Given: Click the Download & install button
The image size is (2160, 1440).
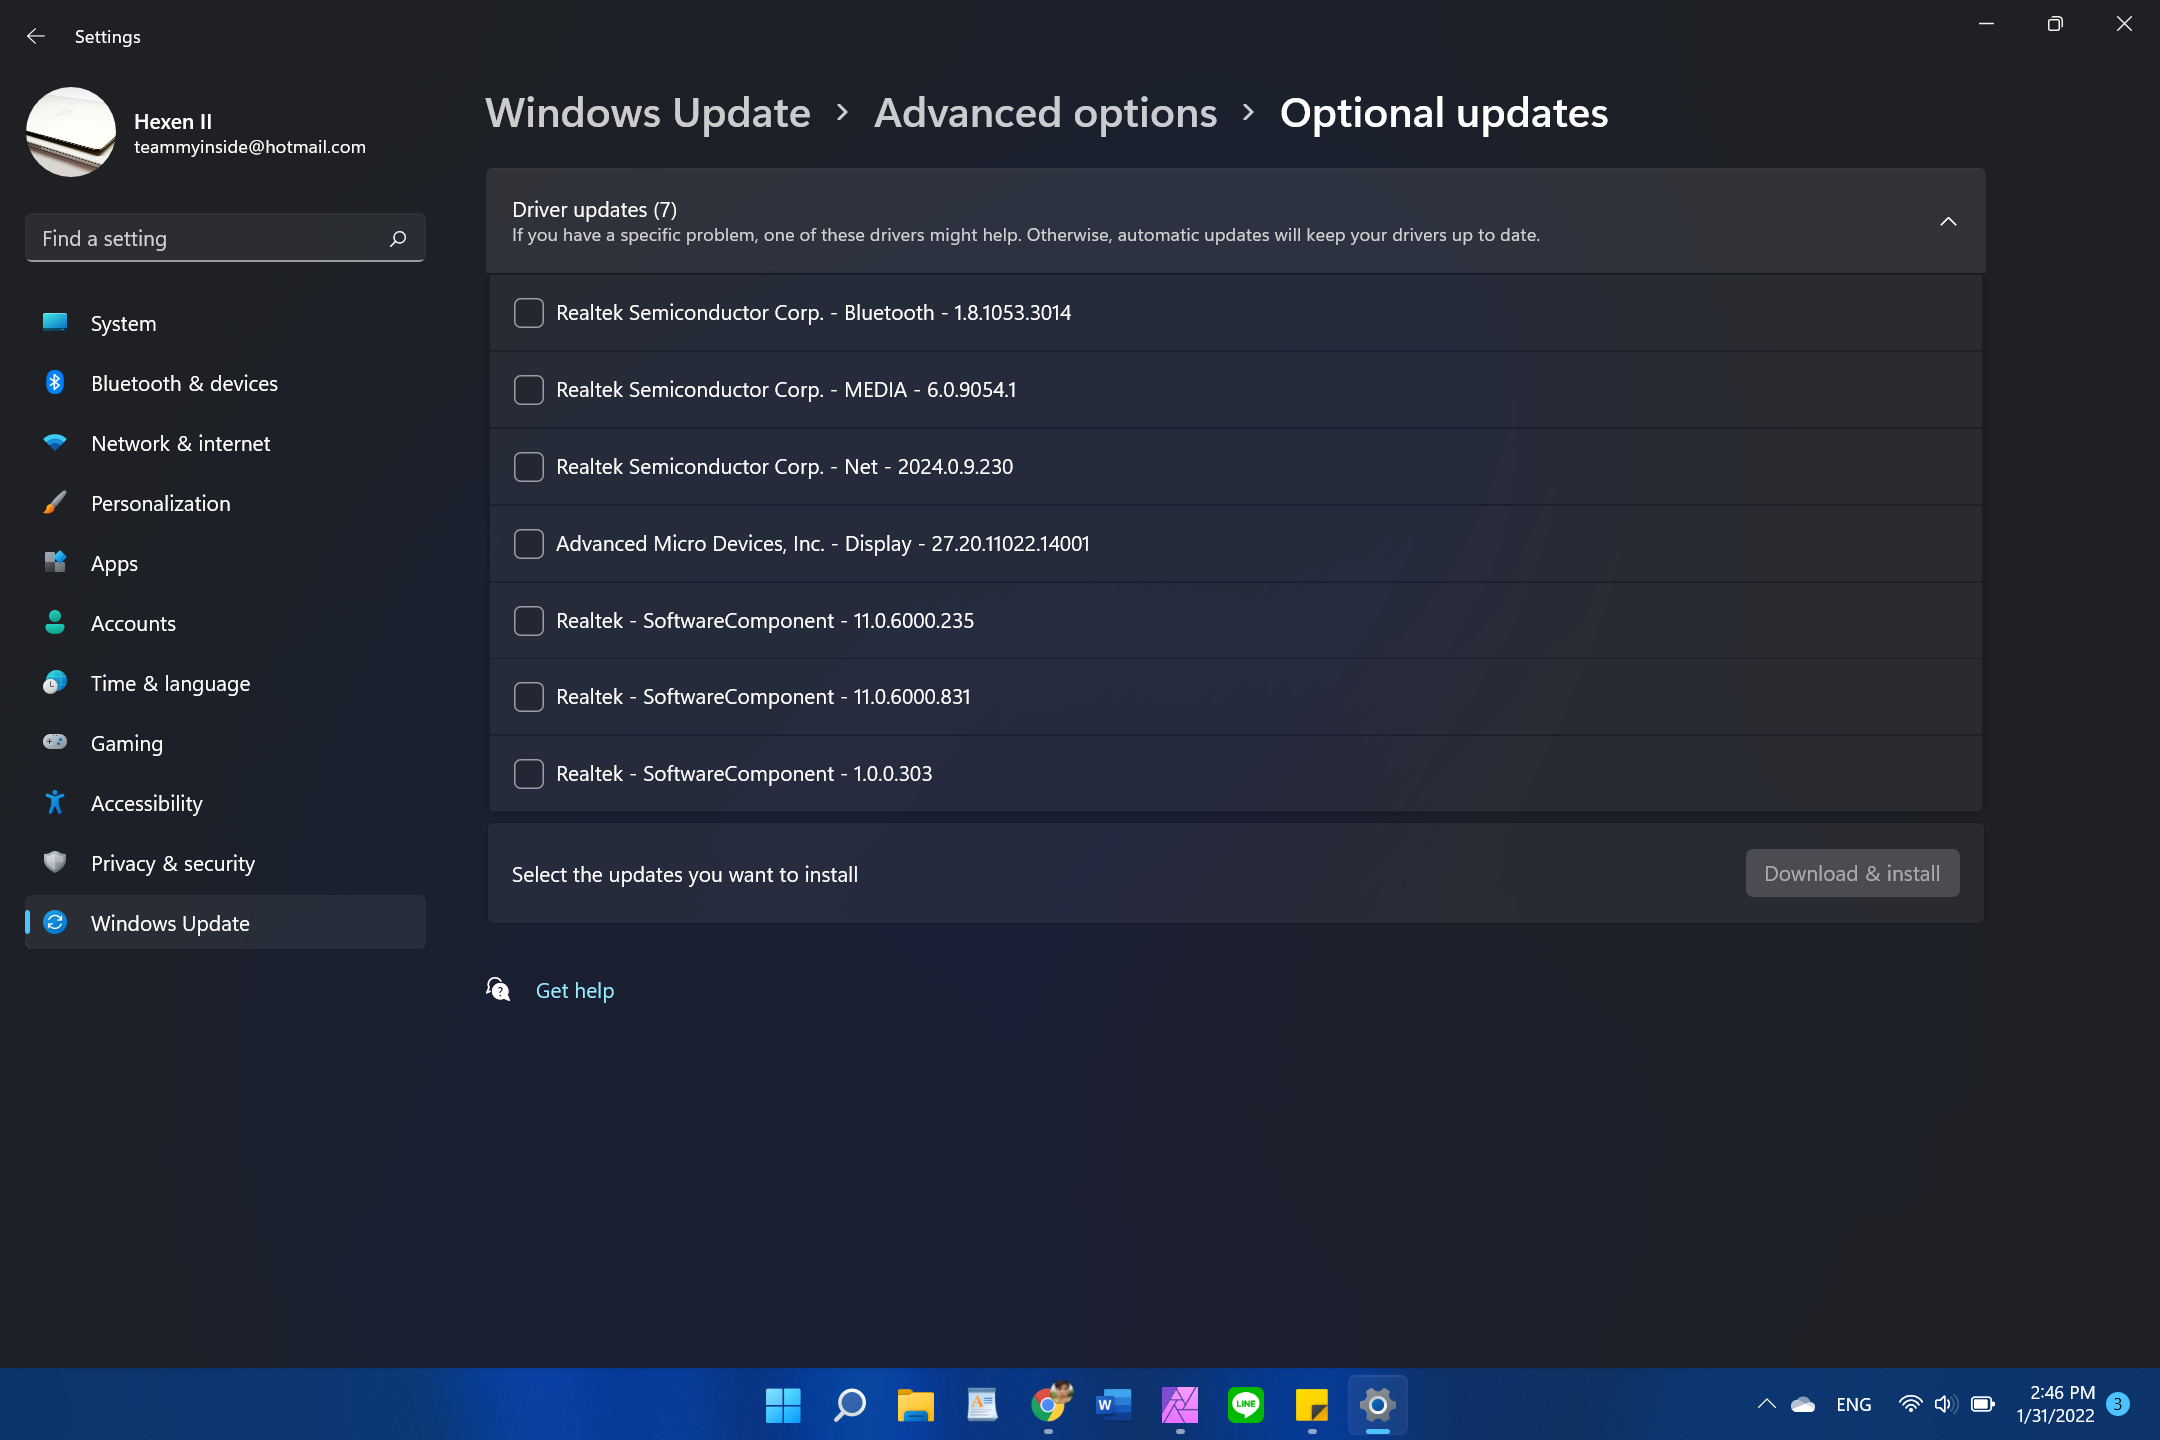Looking at the screenshot, I should click(1851, 873).
